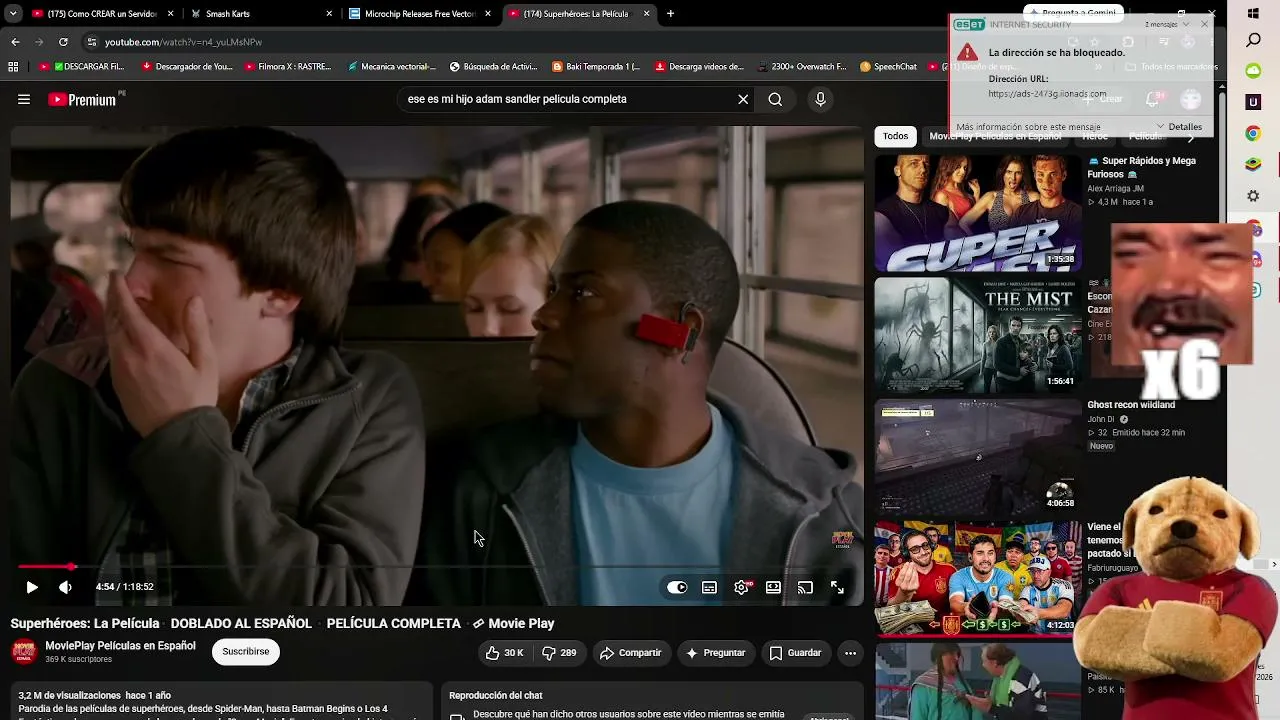Close the ESET Internet Security notification
Screen dimensions: 1280x720
tap(1204, 24)
